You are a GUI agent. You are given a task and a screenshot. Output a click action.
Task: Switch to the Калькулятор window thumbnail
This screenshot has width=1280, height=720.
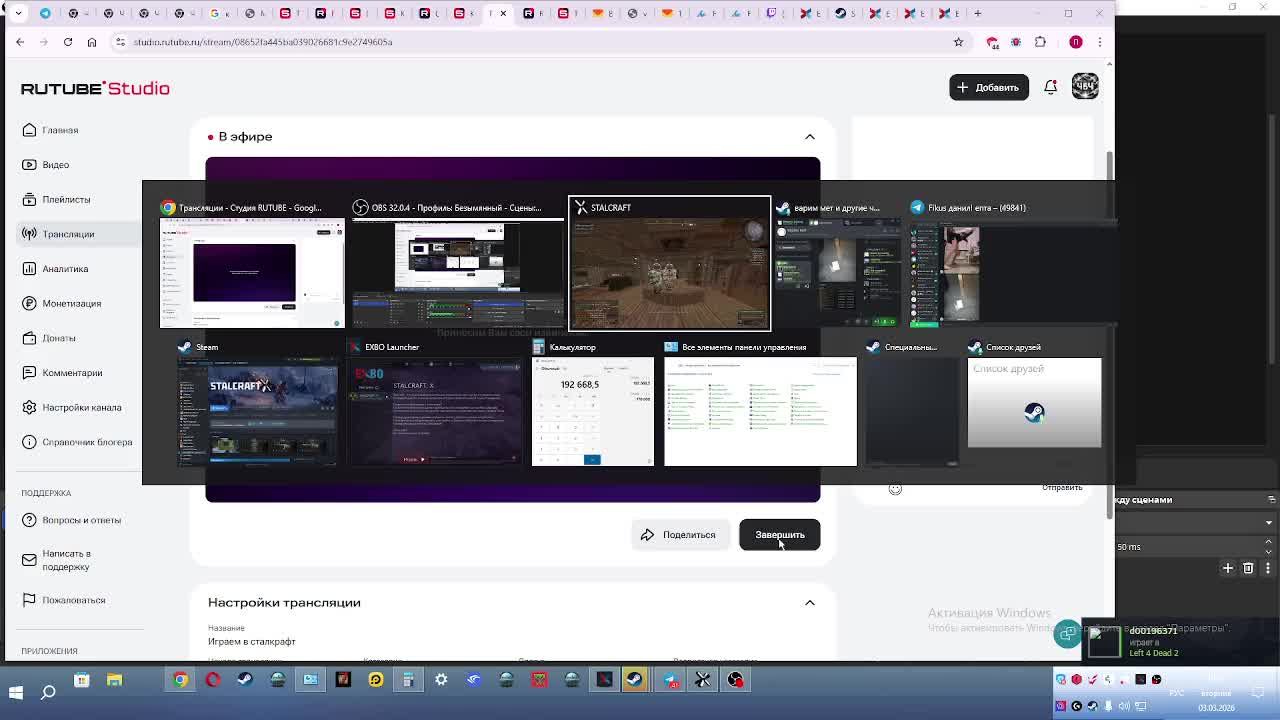pyautogui.click(x=592, y=404)
